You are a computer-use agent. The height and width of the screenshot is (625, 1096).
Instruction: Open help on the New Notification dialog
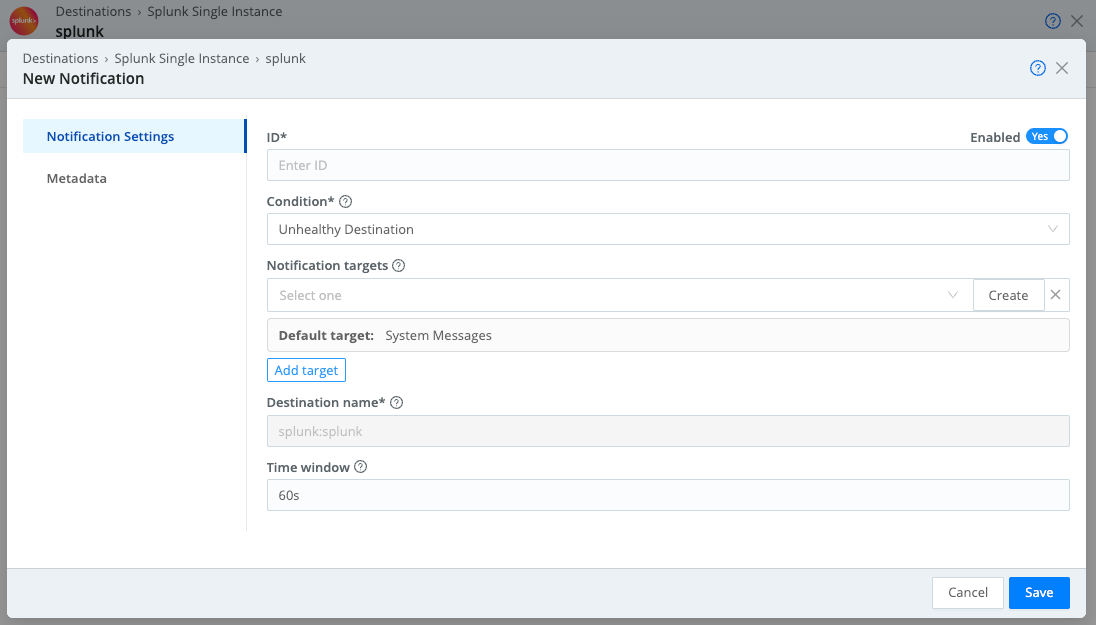(x=1037, y=67)
